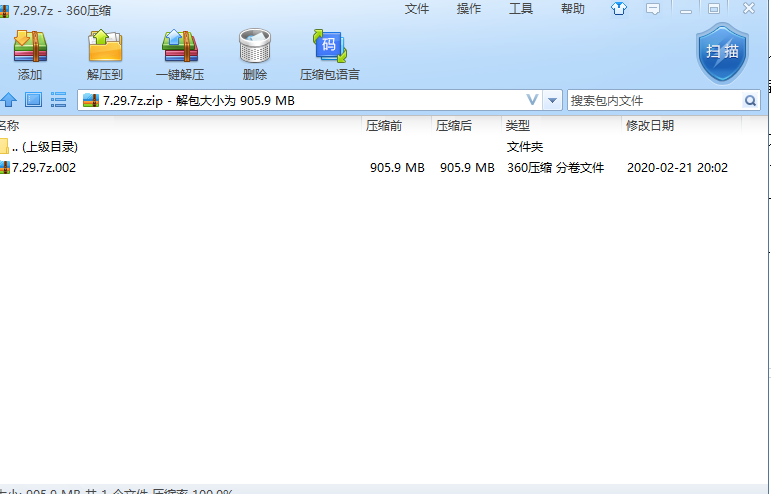This screenshot has height=494, width=771.
Task: Switch to large icon view
Action: click(x=33, y=100)
